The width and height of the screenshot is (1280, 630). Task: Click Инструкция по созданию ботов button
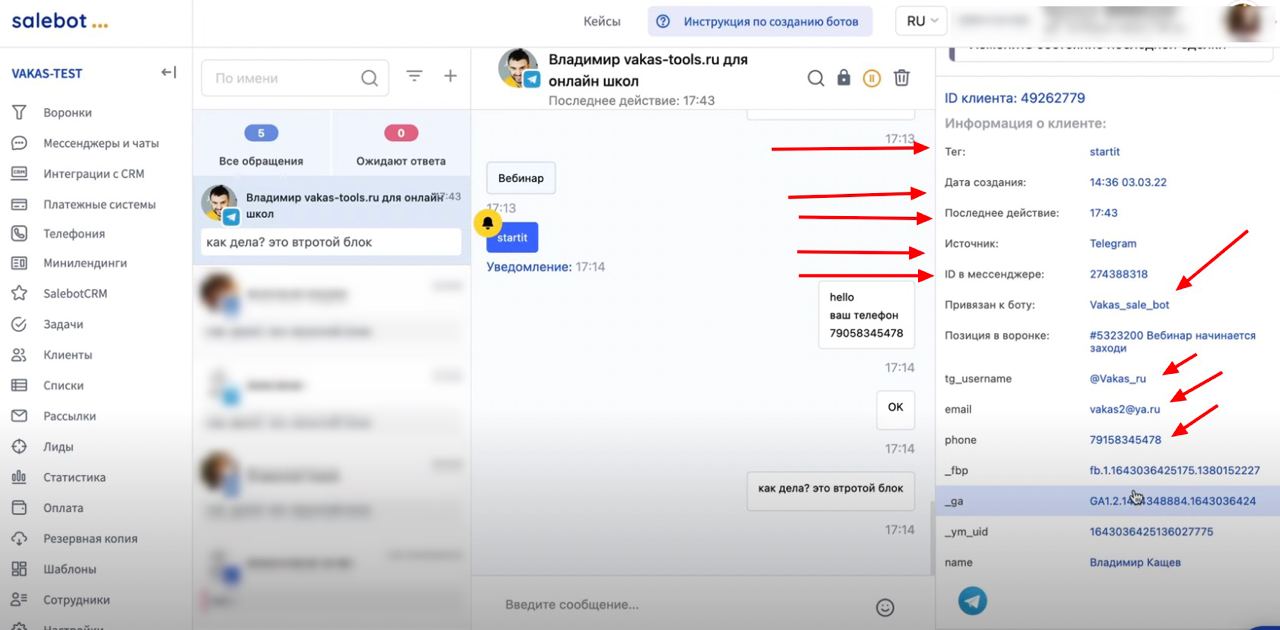759,21
